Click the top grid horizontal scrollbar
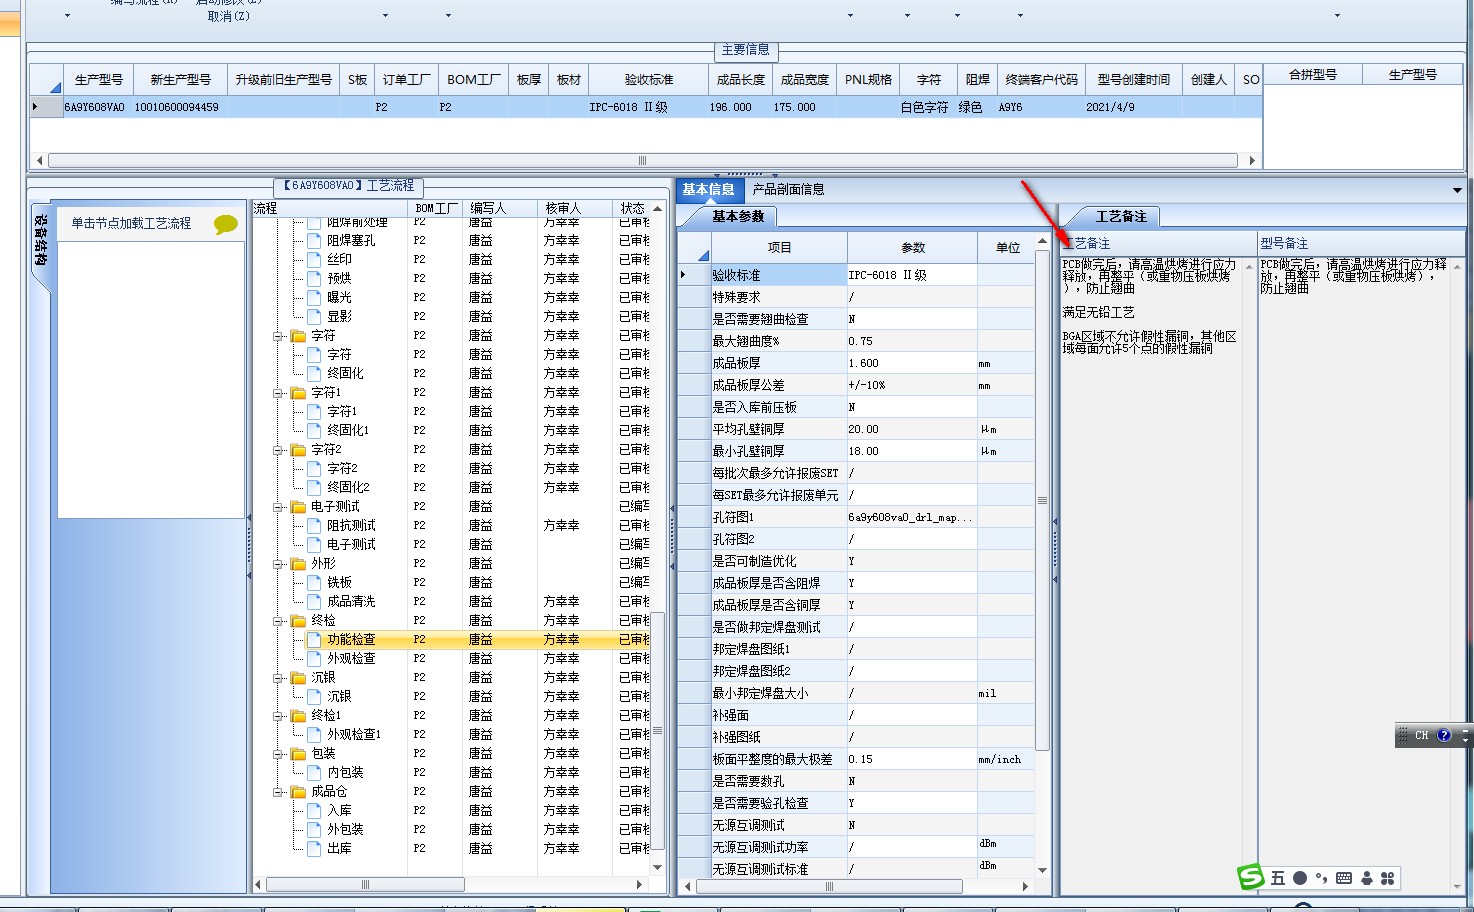Image resolution: width=1474 pixels, height=912 pixels. tap(642, 160)
